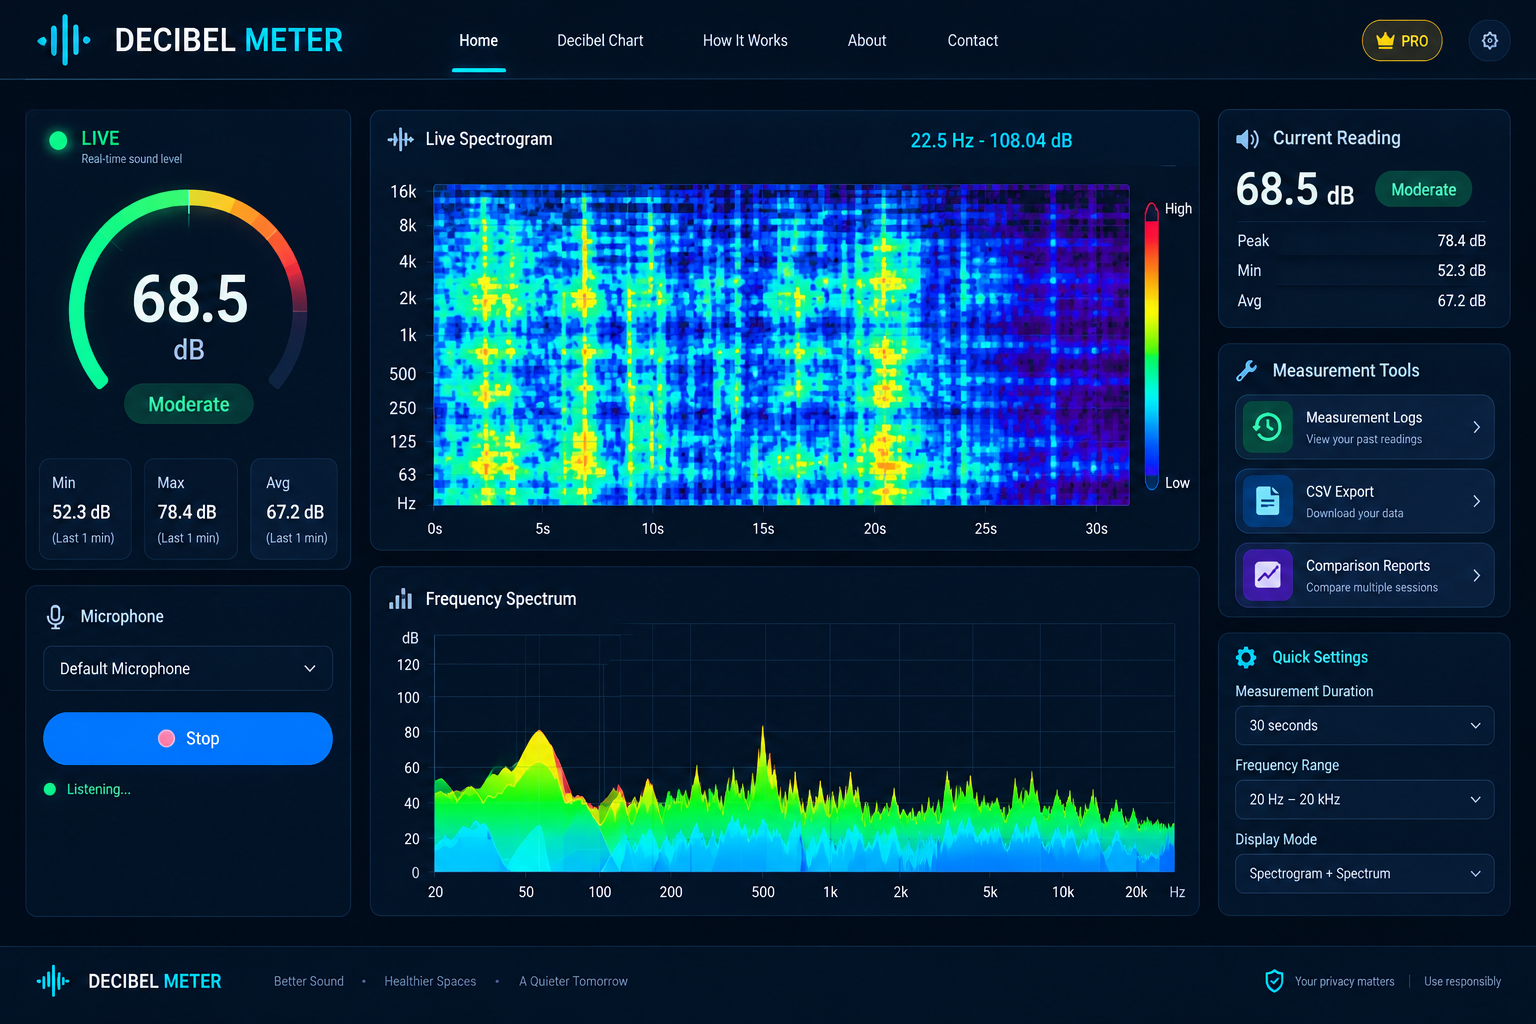Expand the Measurement Duration 30 seconds dropdown
The height and width of the screenshot is (1024, 1536).
(1364, 726)
